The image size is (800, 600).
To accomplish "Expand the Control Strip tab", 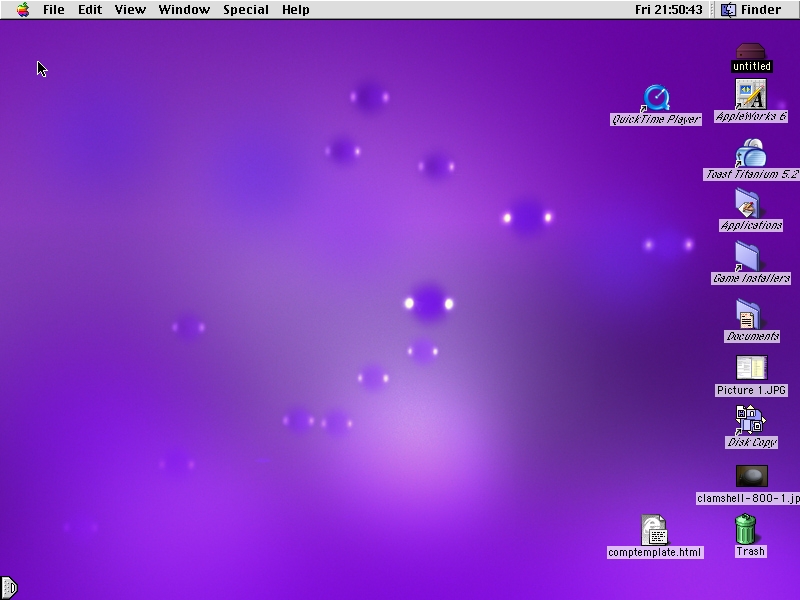I will point(9,588).
